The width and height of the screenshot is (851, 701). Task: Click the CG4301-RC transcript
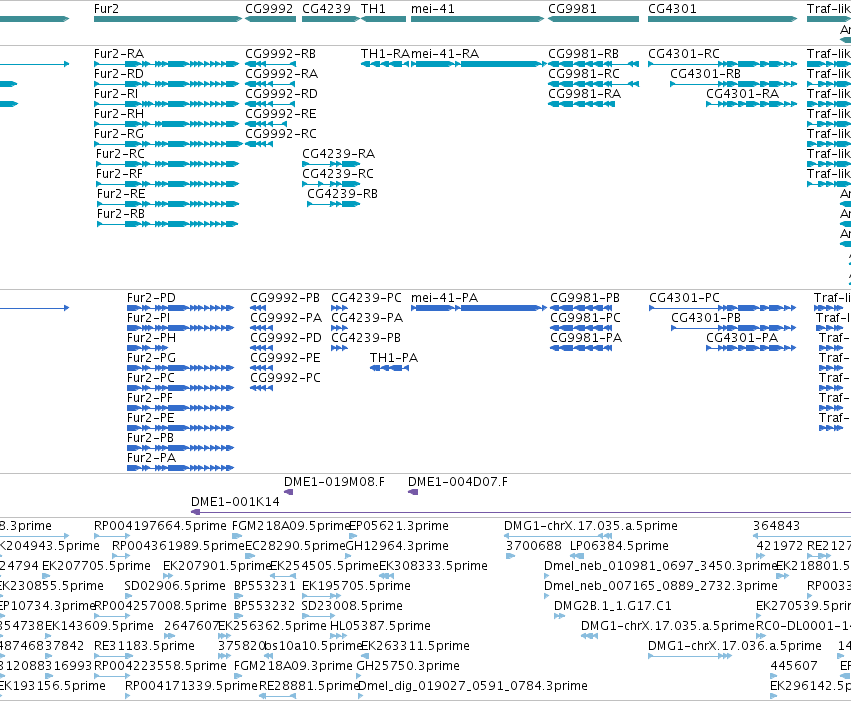click(722, 64)
